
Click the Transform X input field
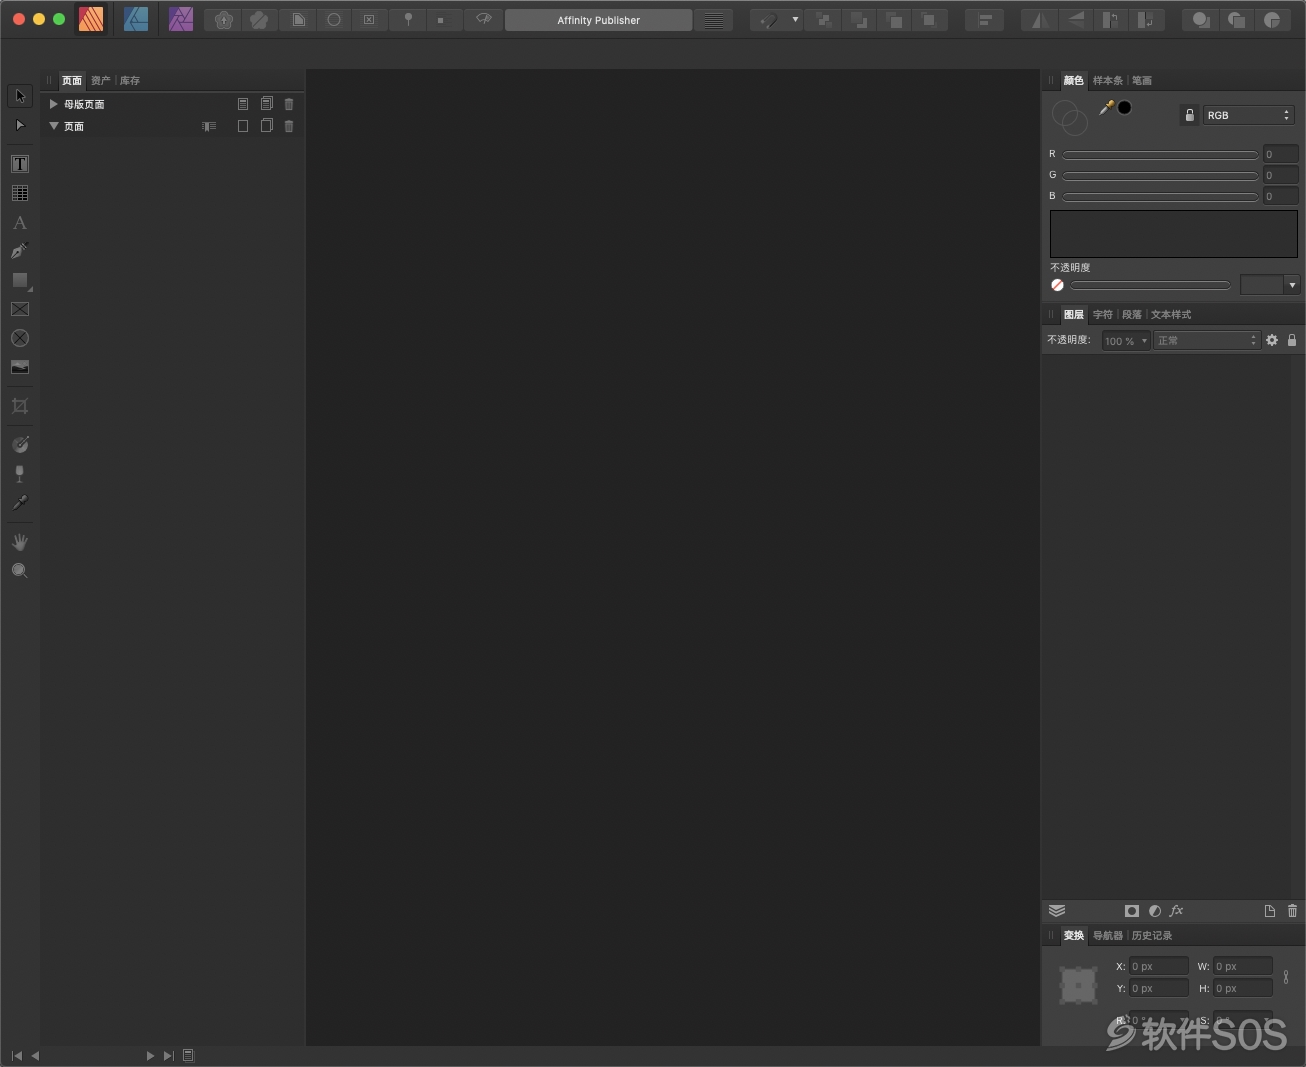point(1159,966)
